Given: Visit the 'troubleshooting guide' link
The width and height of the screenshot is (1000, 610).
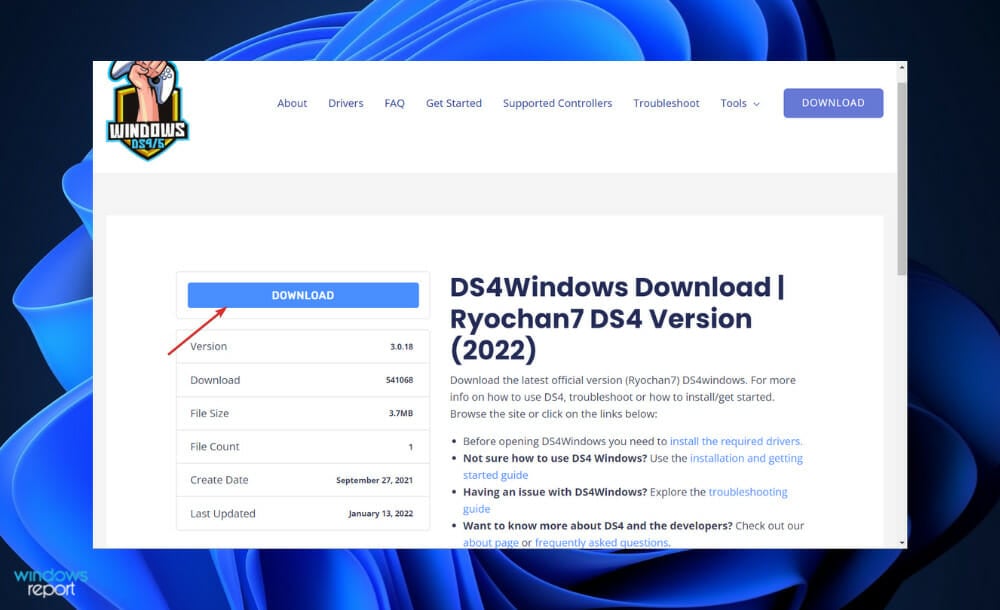Looking at the screenshot, I should (748, 492).
